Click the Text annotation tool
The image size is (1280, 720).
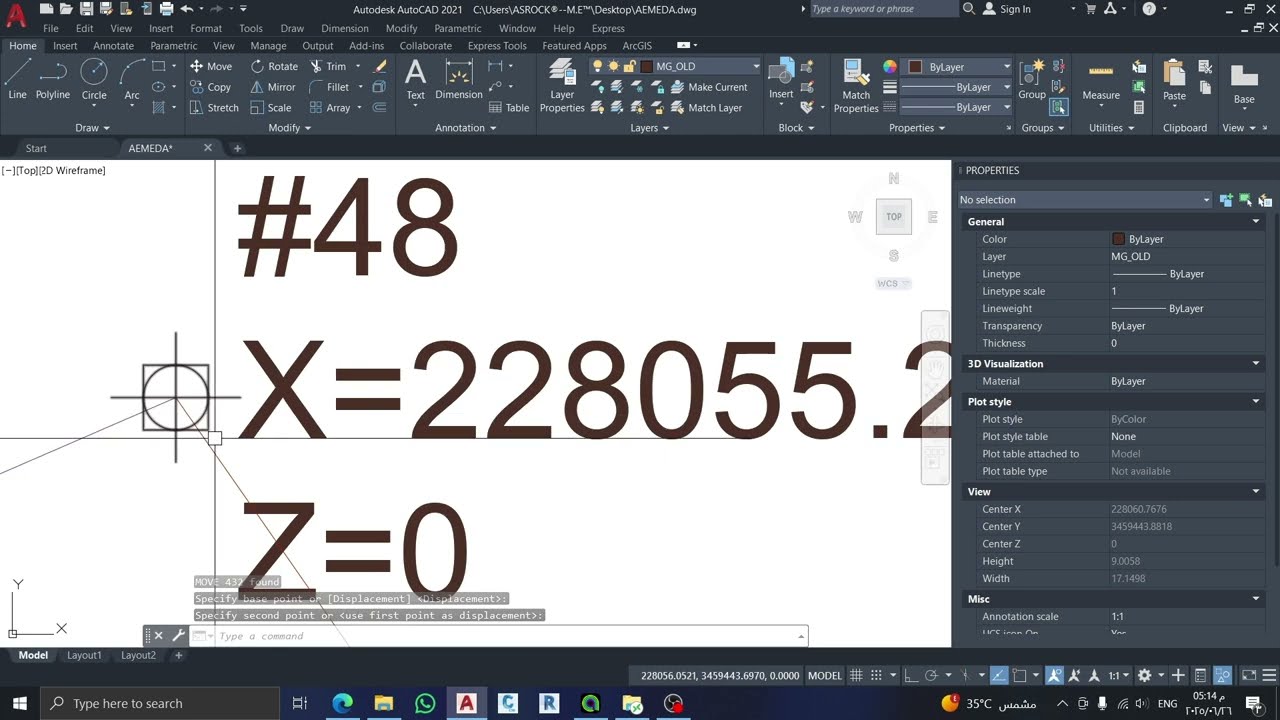pos(415,80)
